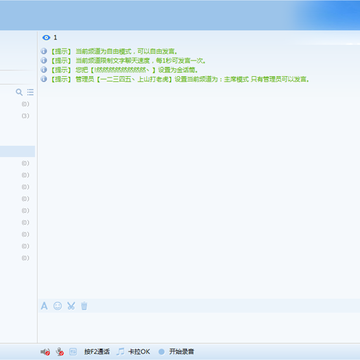Click the small icon beside 按F2通话
Image resolution: width=360 pixels, height=360 pixels.
73,352
